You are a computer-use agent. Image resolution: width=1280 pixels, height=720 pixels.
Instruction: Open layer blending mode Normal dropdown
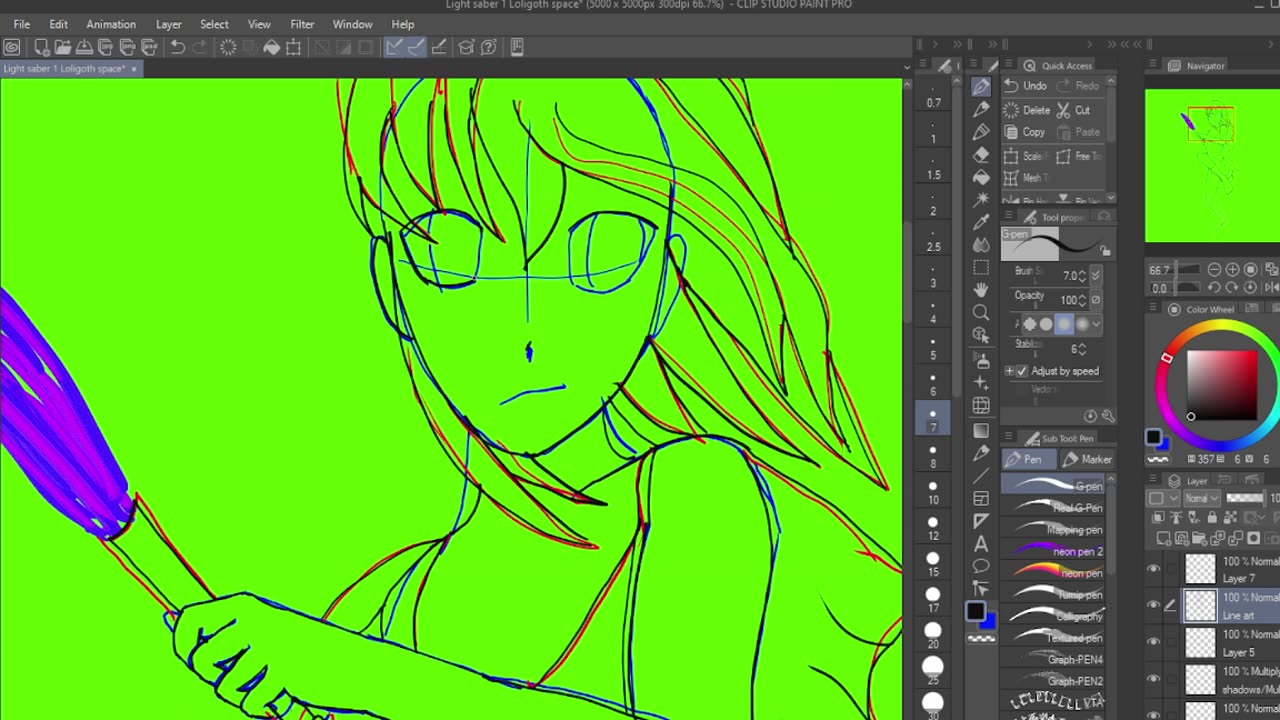point(1202,498)
